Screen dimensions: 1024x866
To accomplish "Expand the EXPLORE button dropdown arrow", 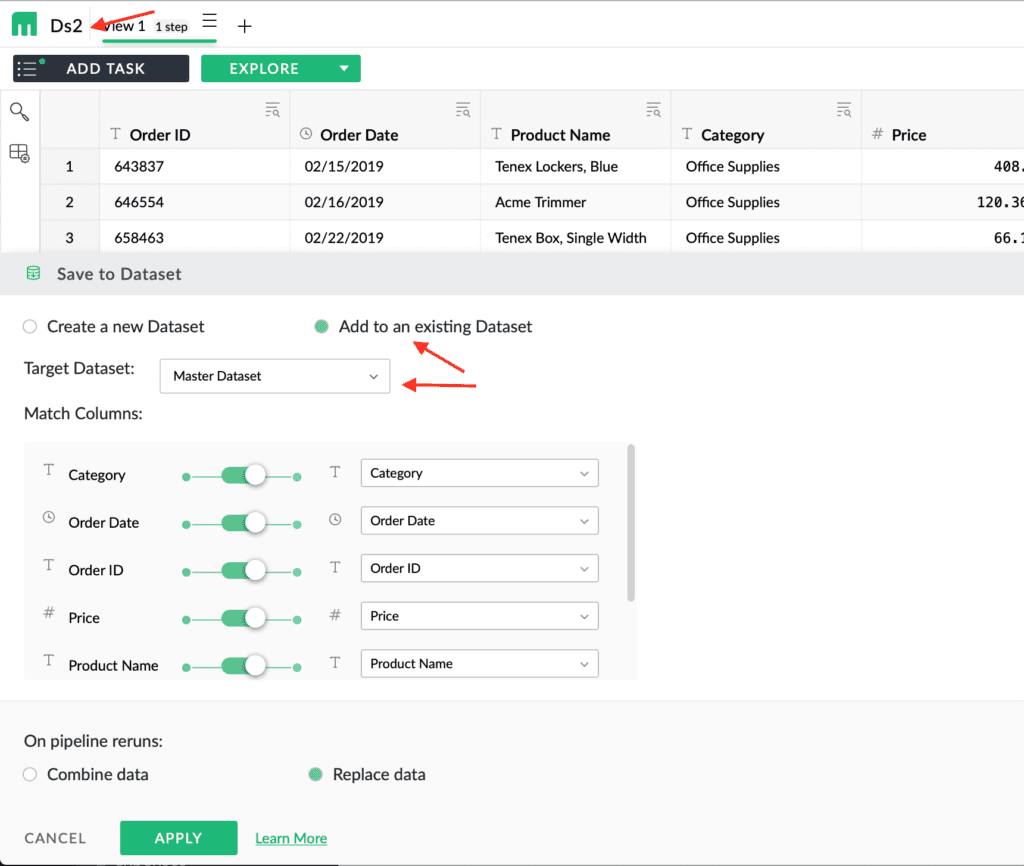I will 344,69.
